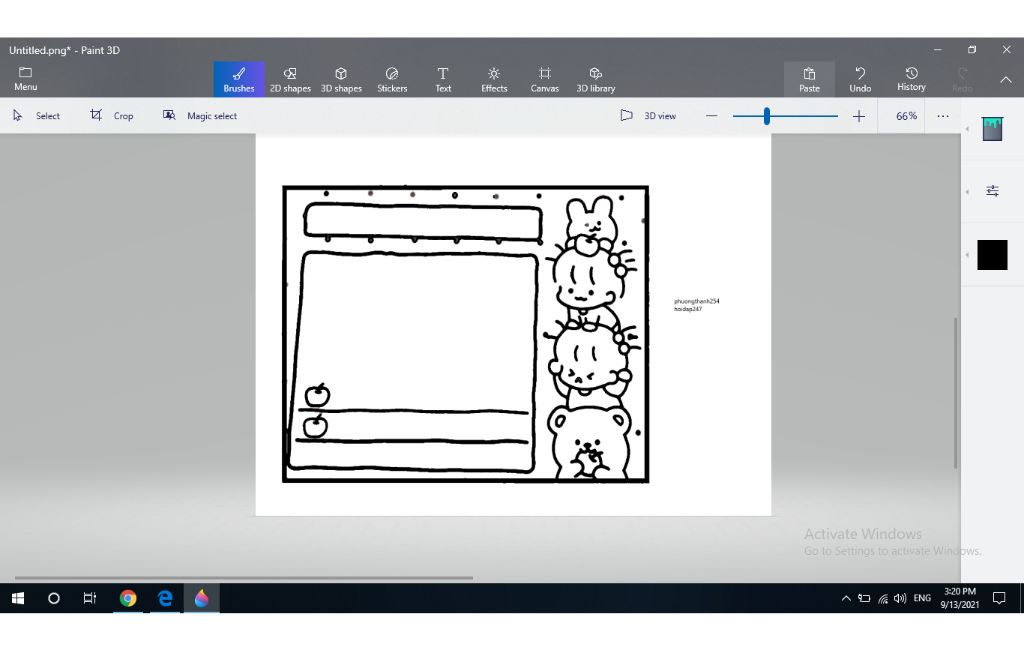Viewport: 1024px width, 650px height.
Task: Open the 3D library
Action: [596, 80]
